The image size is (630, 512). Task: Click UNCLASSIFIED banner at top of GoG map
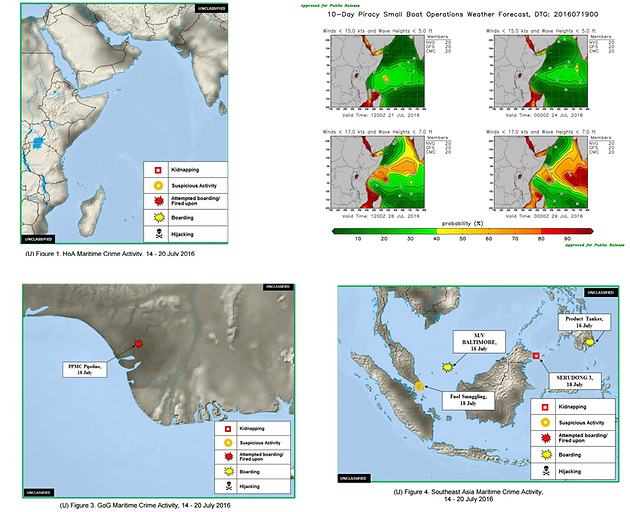(x=279, y=287)
